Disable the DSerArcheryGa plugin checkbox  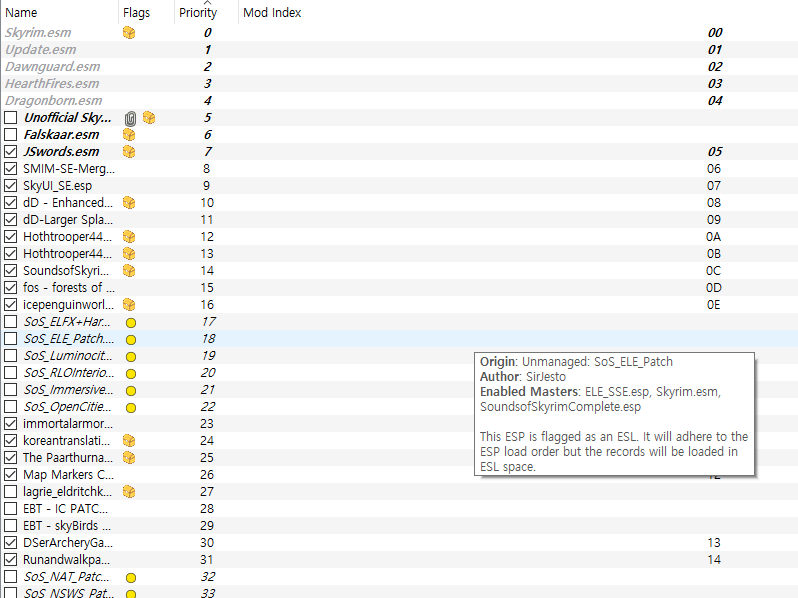pyautogui.click(x=11, y=543)
